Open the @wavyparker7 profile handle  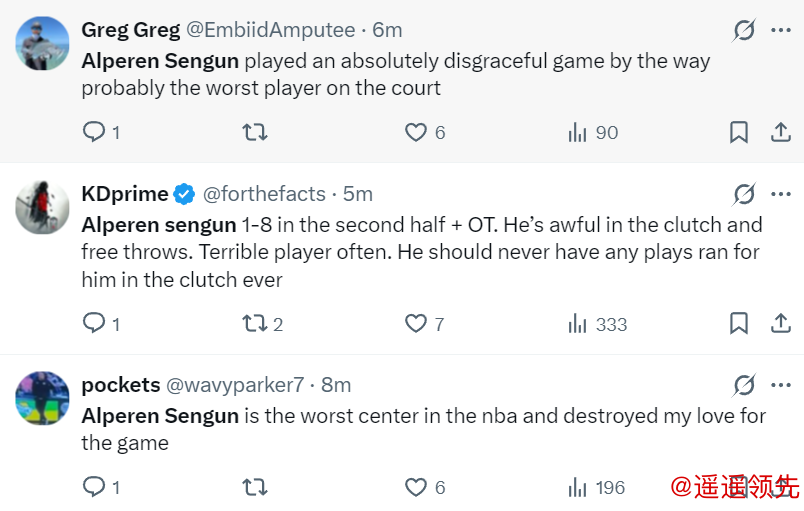point(234,385)
